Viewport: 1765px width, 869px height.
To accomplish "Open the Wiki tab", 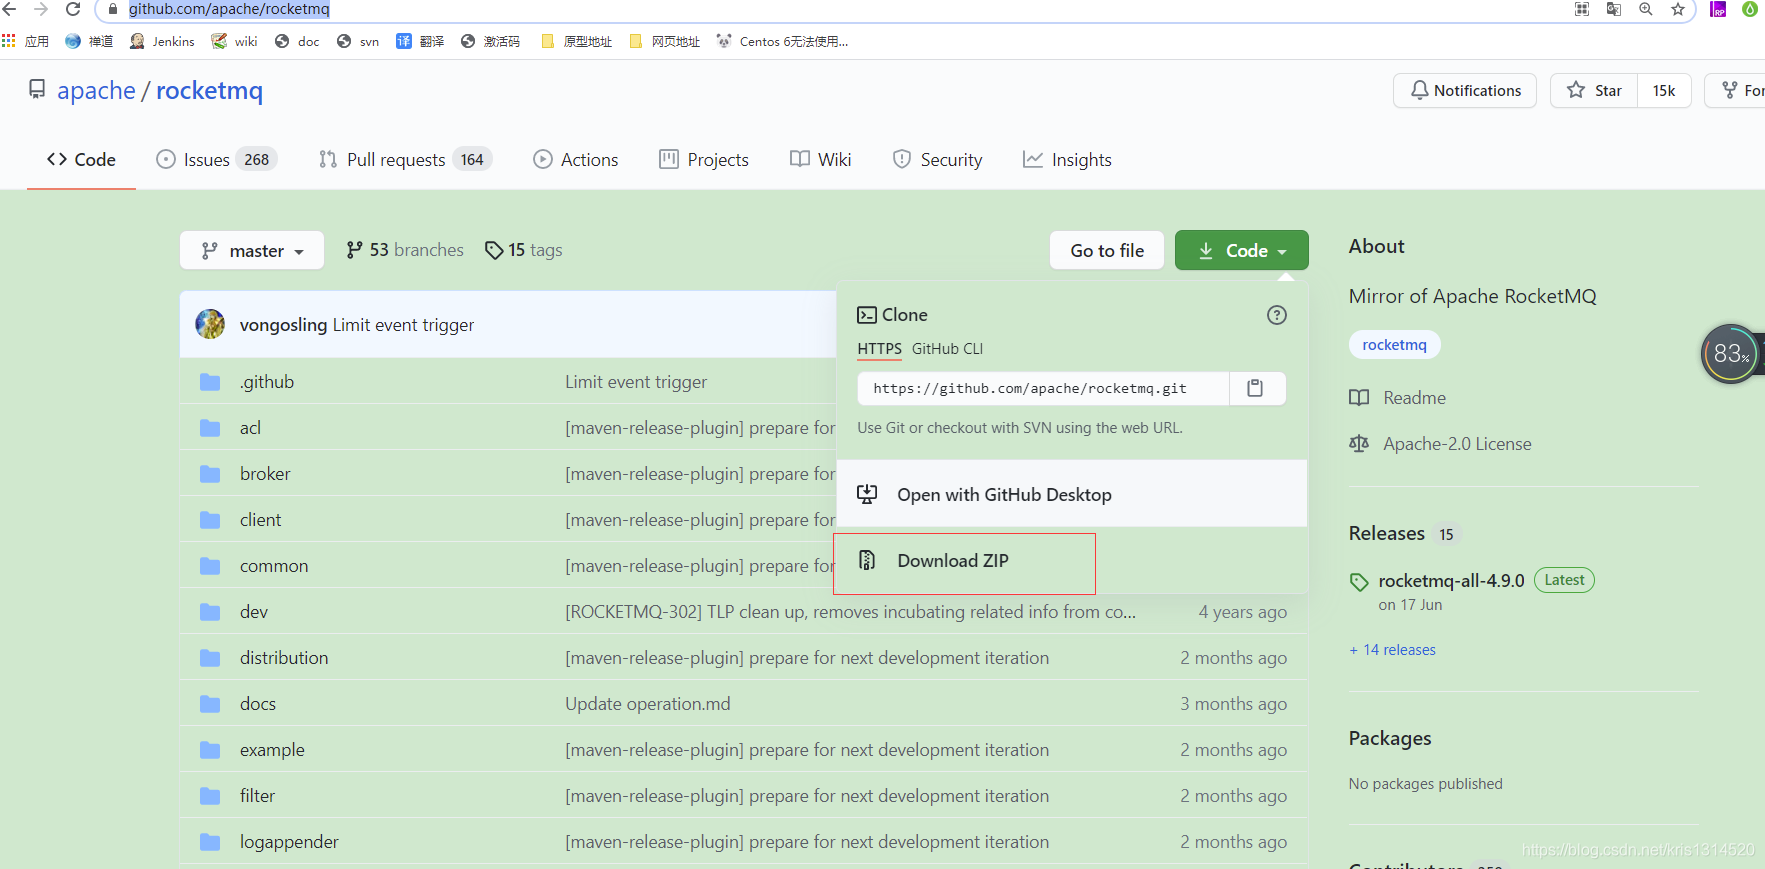I will point(821,160).
